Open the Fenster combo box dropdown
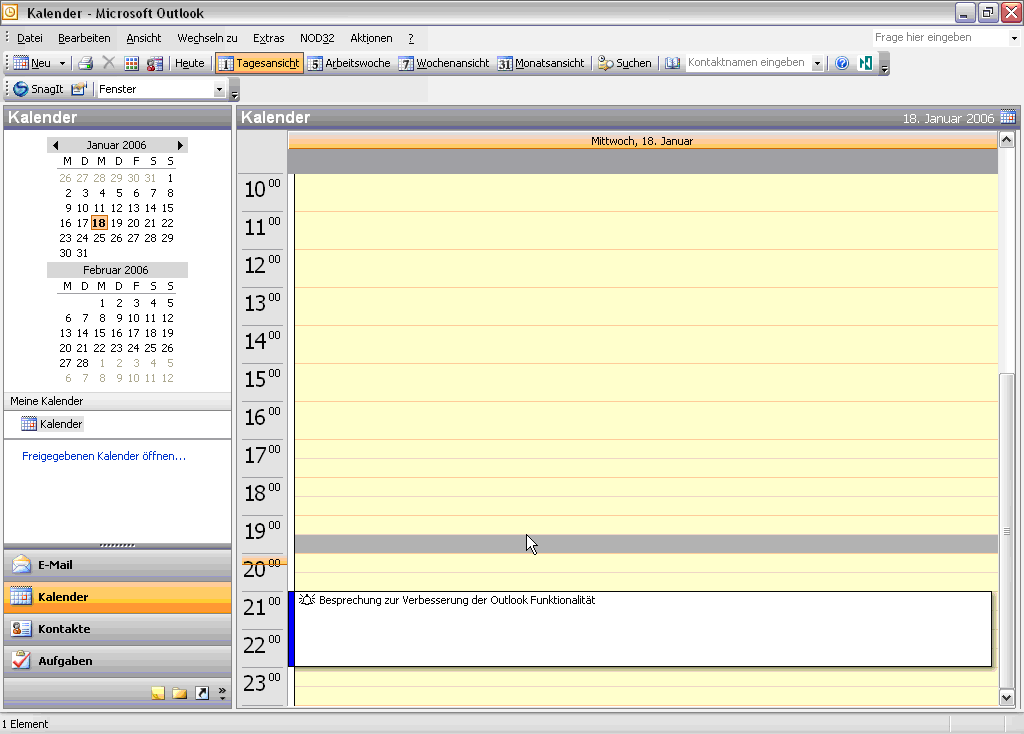The height and width of the screenshot is (734, 1024). (x=219, y=89)
